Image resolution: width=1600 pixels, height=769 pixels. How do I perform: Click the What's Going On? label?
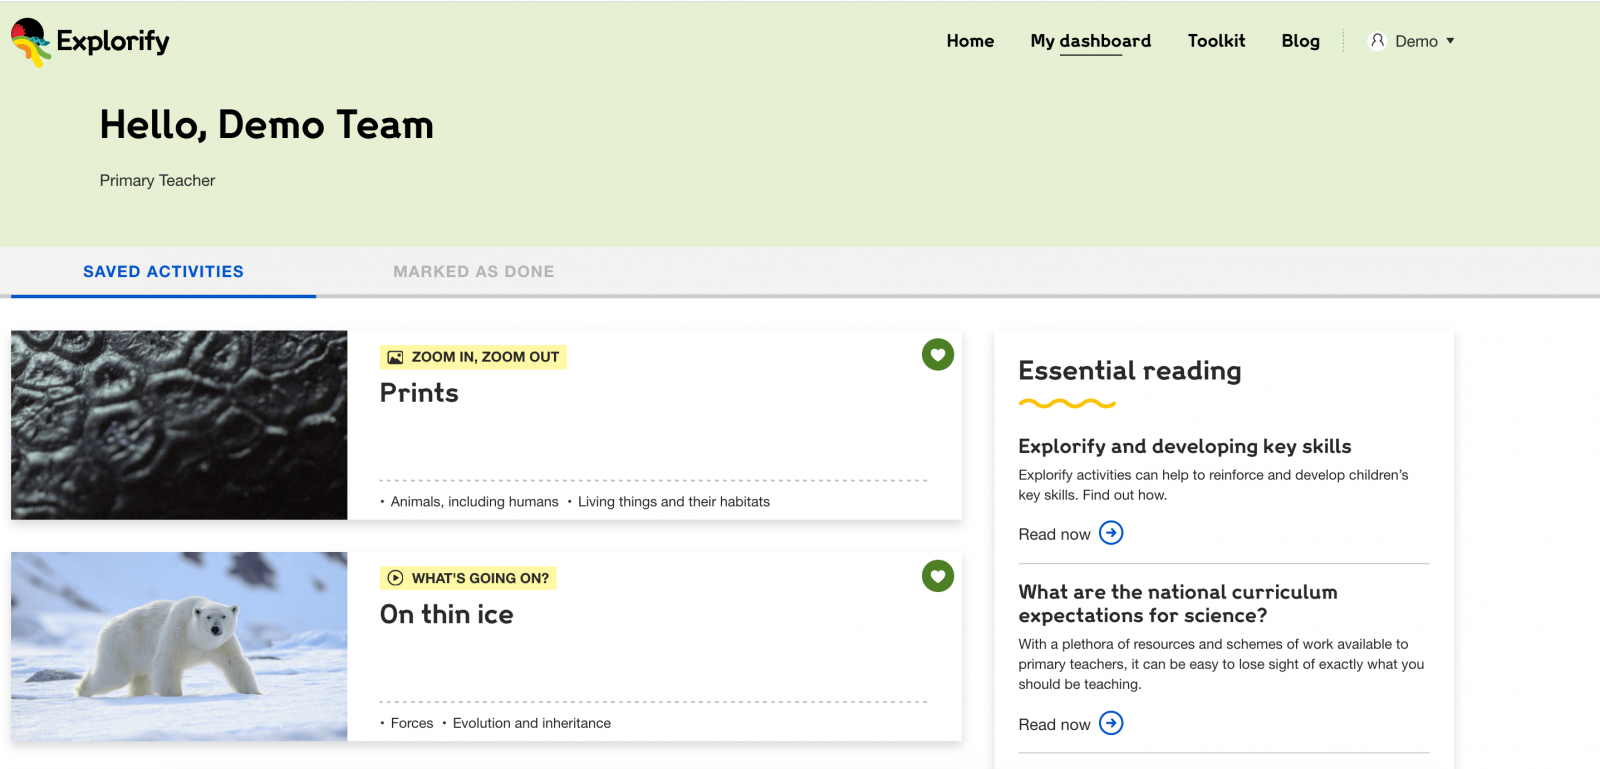480,578
